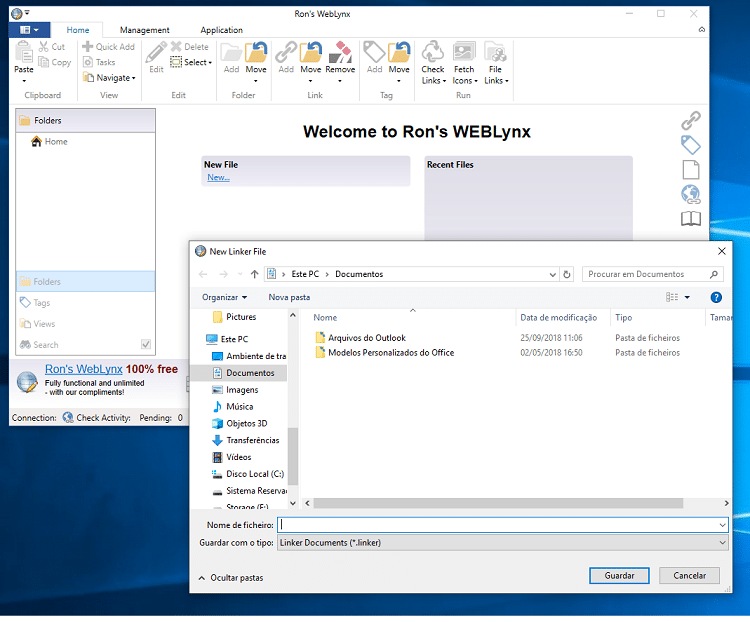Toggle the Search panel checkbox
The height and width of the screenshot is (622, 750).
[x=146, y=344]
